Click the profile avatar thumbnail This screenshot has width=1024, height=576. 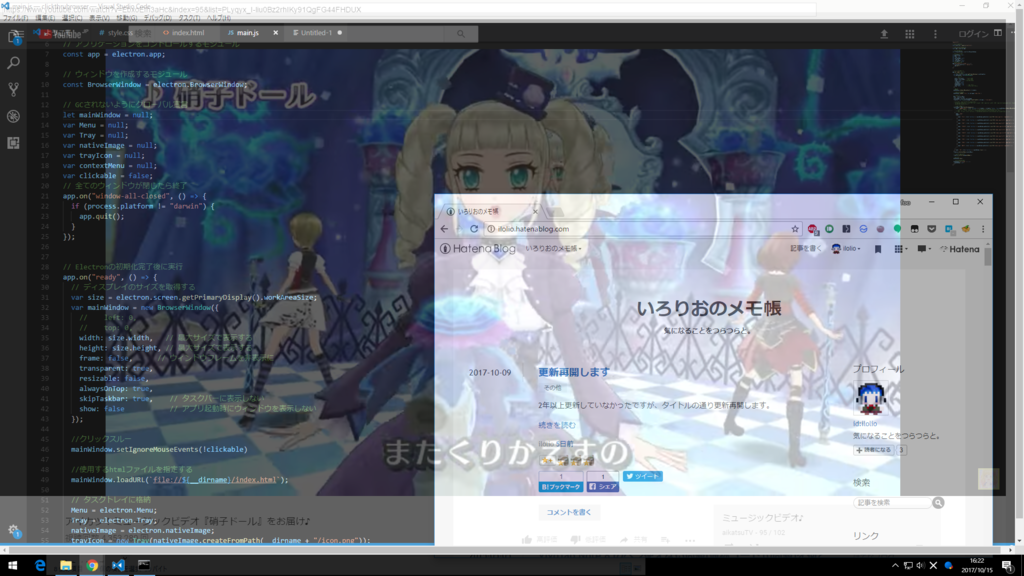click(871, 398)
